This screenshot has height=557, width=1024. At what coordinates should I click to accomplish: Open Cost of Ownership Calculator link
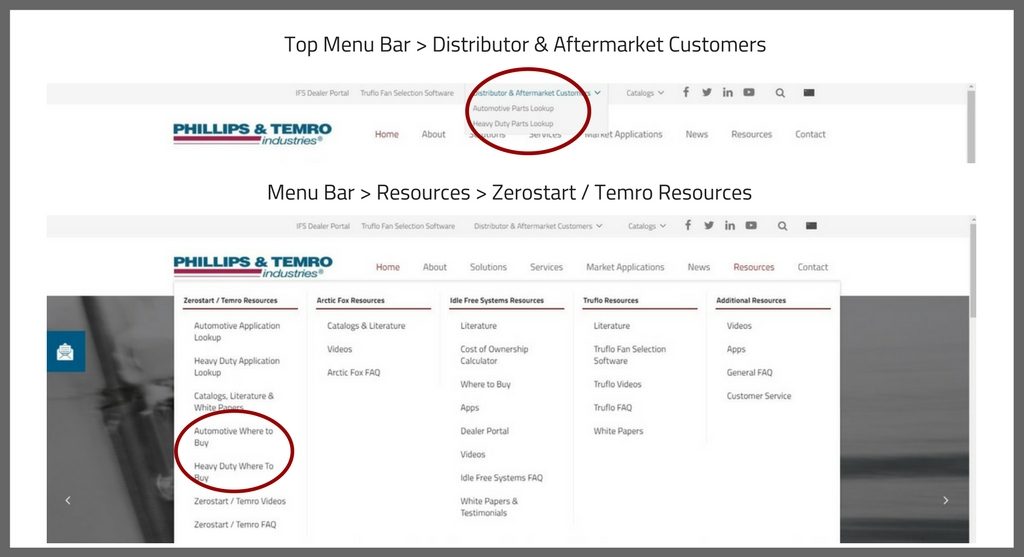tap(494, 355)
